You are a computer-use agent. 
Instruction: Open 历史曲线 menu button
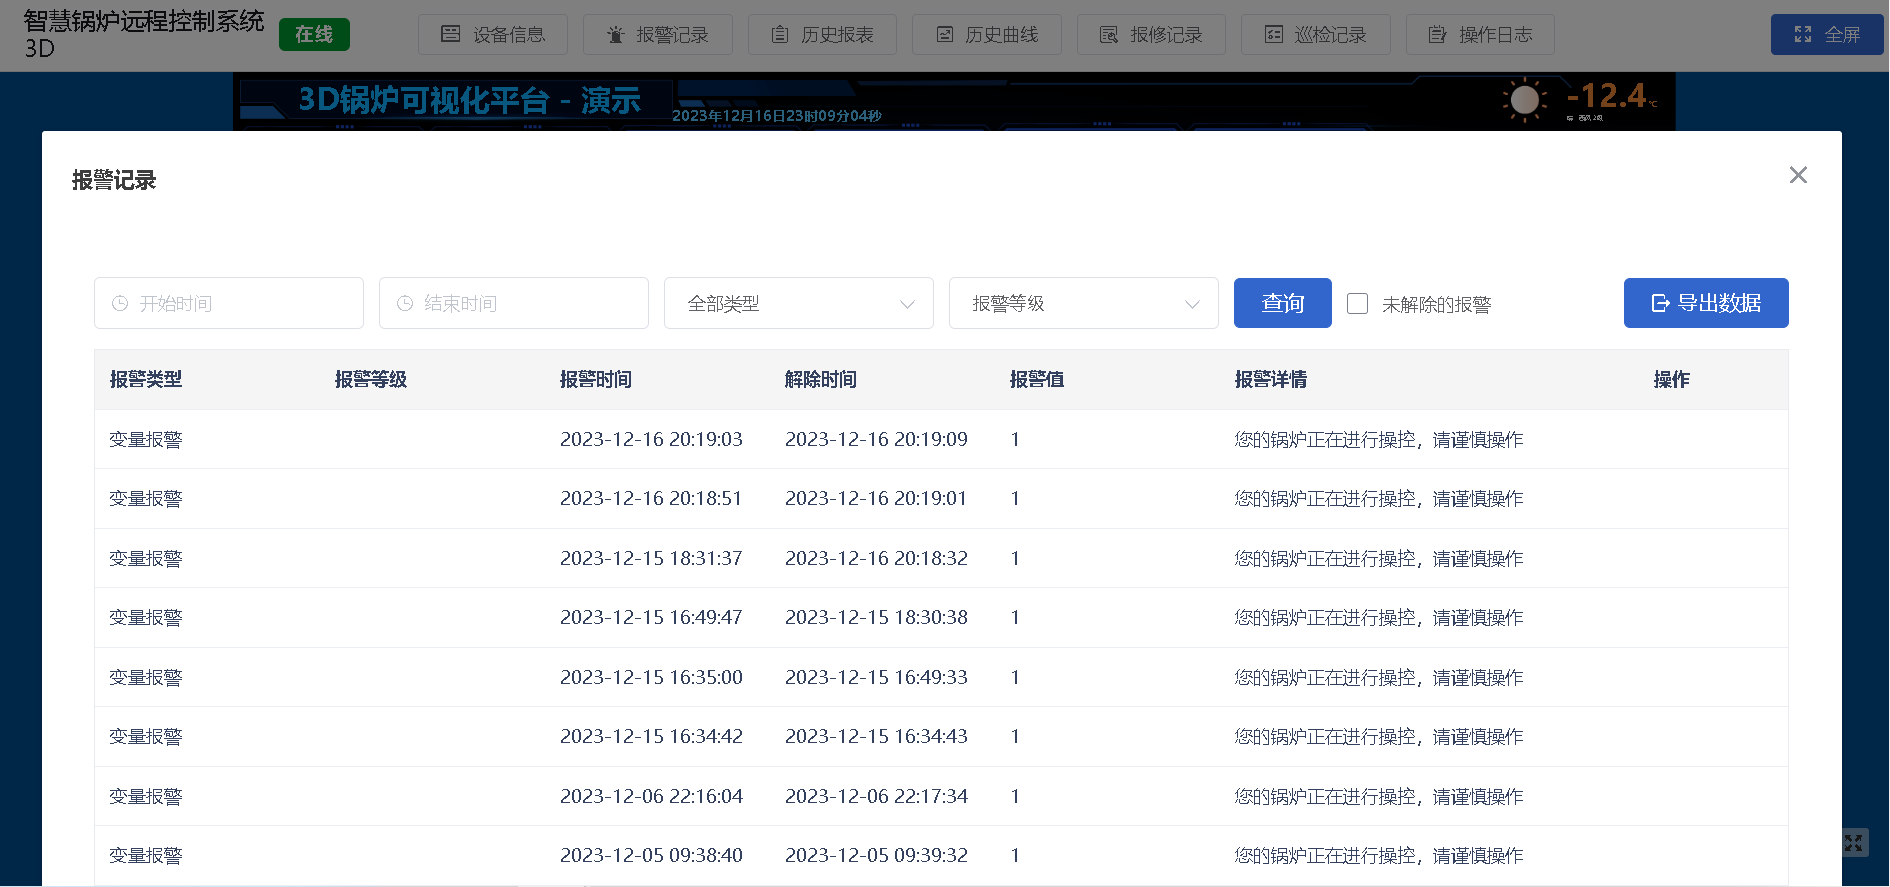(x=986, y=35)
